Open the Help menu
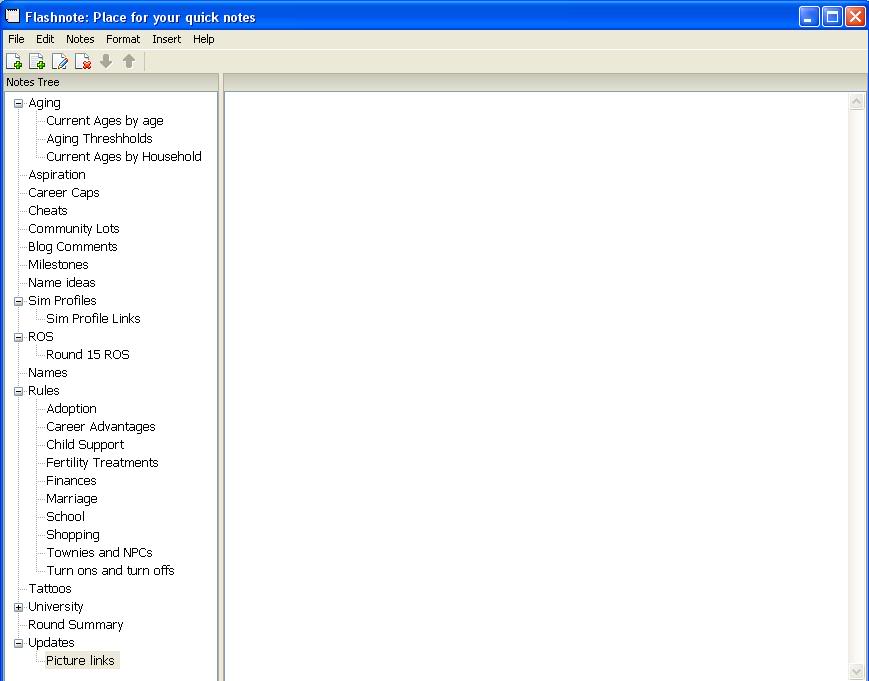Image resolution: width=869 pixels, height=681 pixels. tap(203, 39)
